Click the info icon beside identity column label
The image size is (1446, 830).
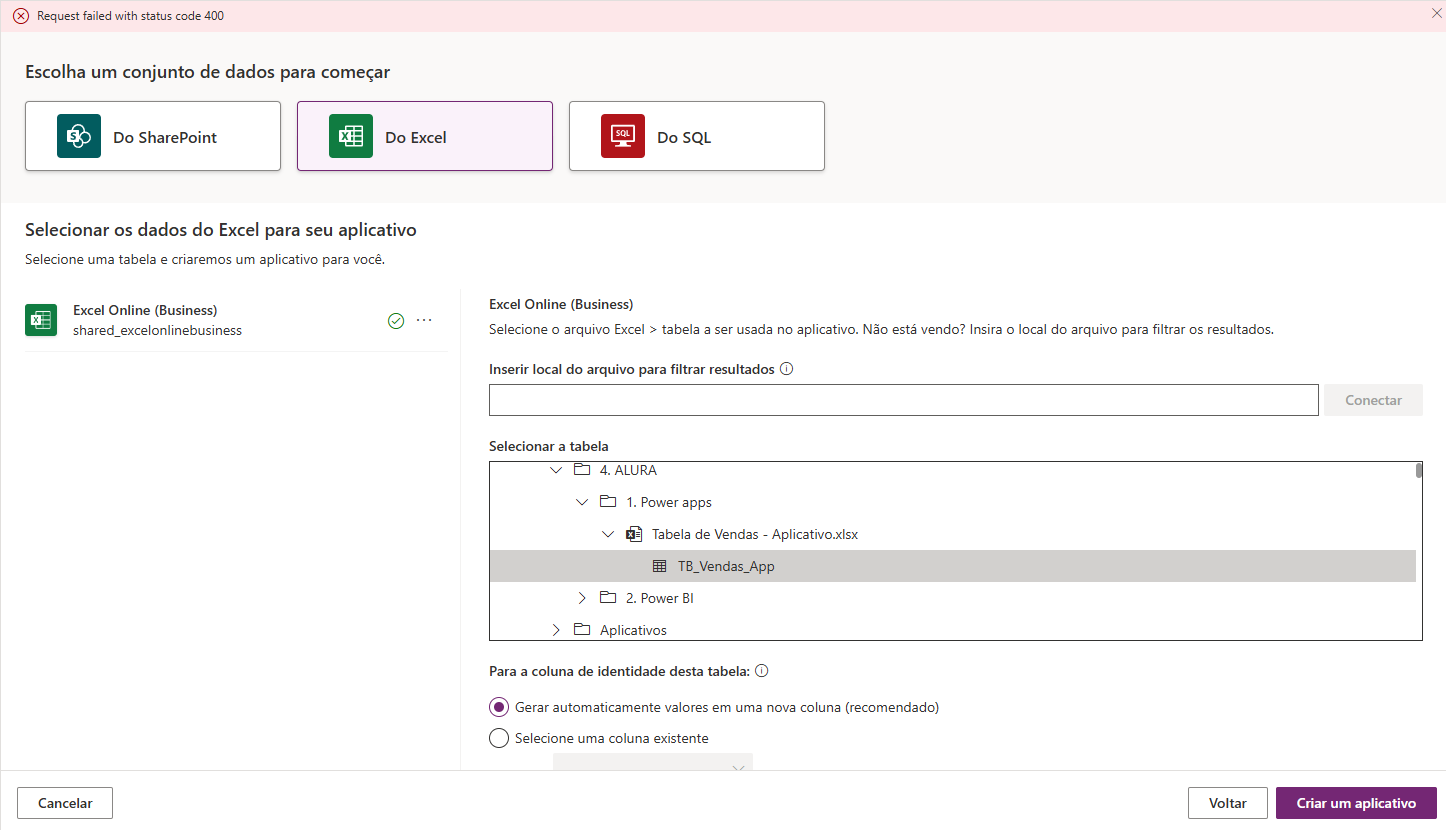761,671
